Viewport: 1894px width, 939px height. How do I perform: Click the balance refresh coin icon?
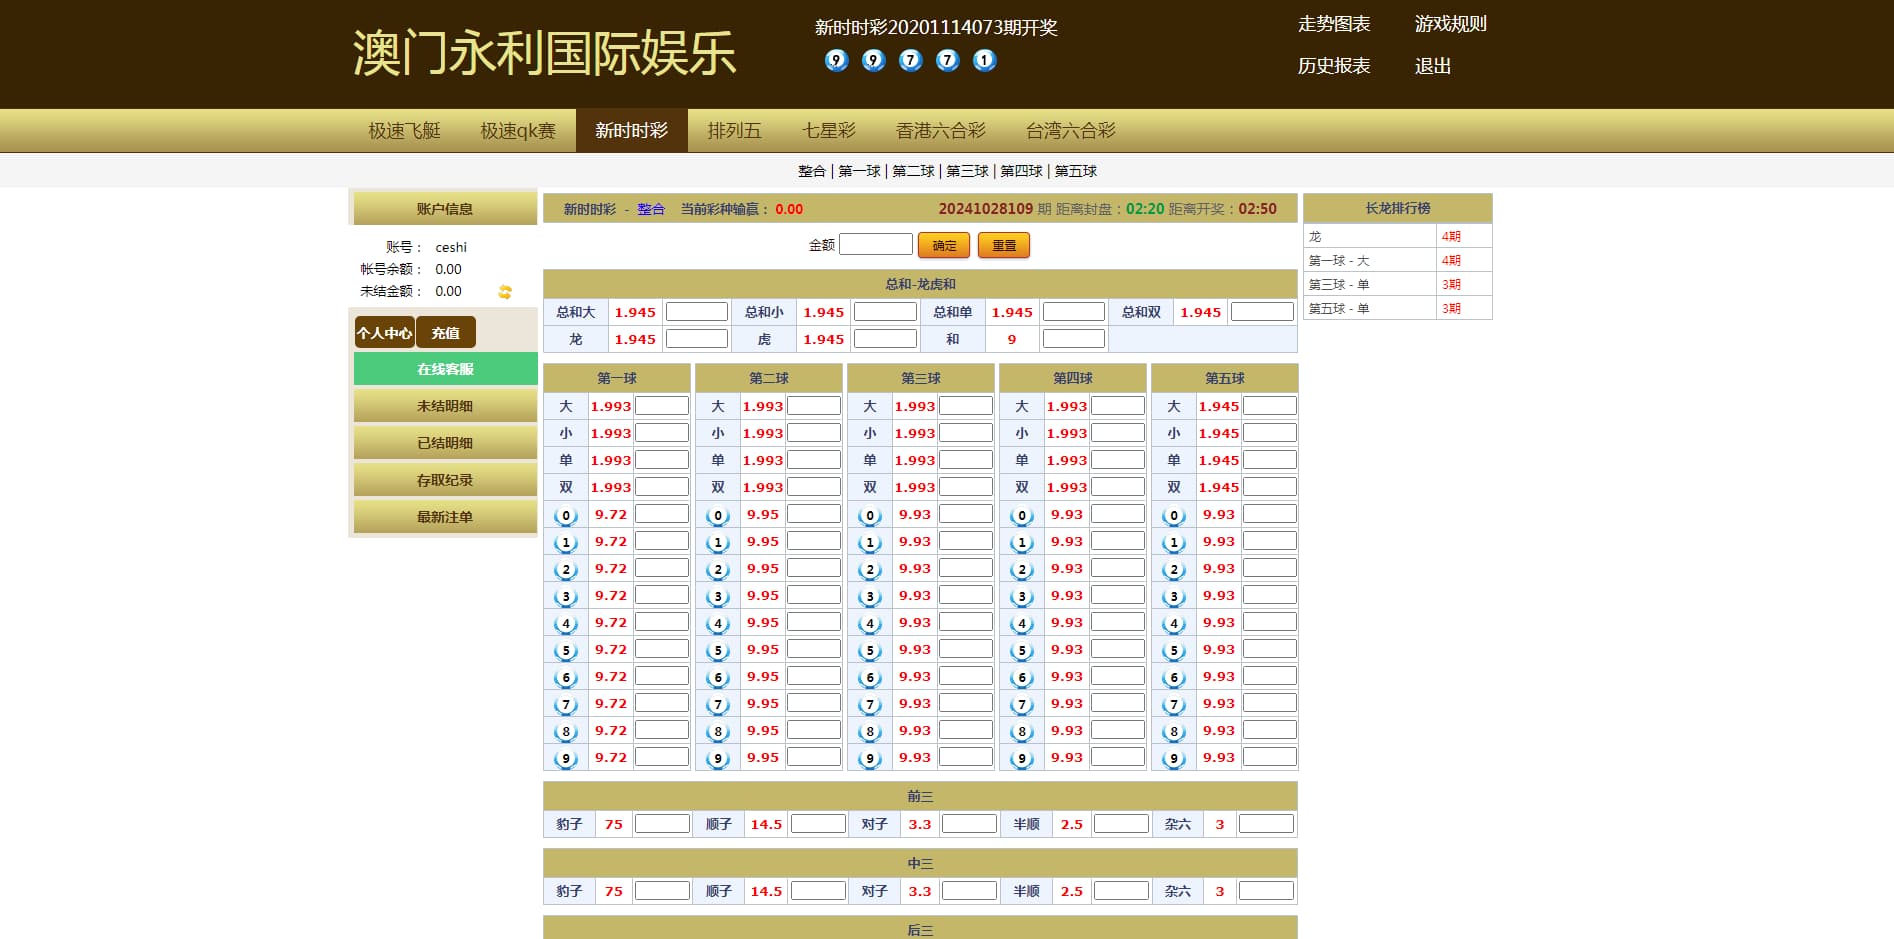tap(505, 292)
